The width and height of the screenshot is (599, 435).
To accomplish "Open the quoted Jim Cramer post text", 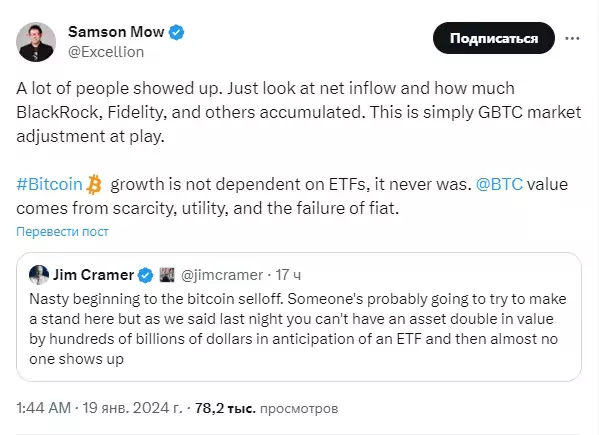I will click(x=297, y=329).
